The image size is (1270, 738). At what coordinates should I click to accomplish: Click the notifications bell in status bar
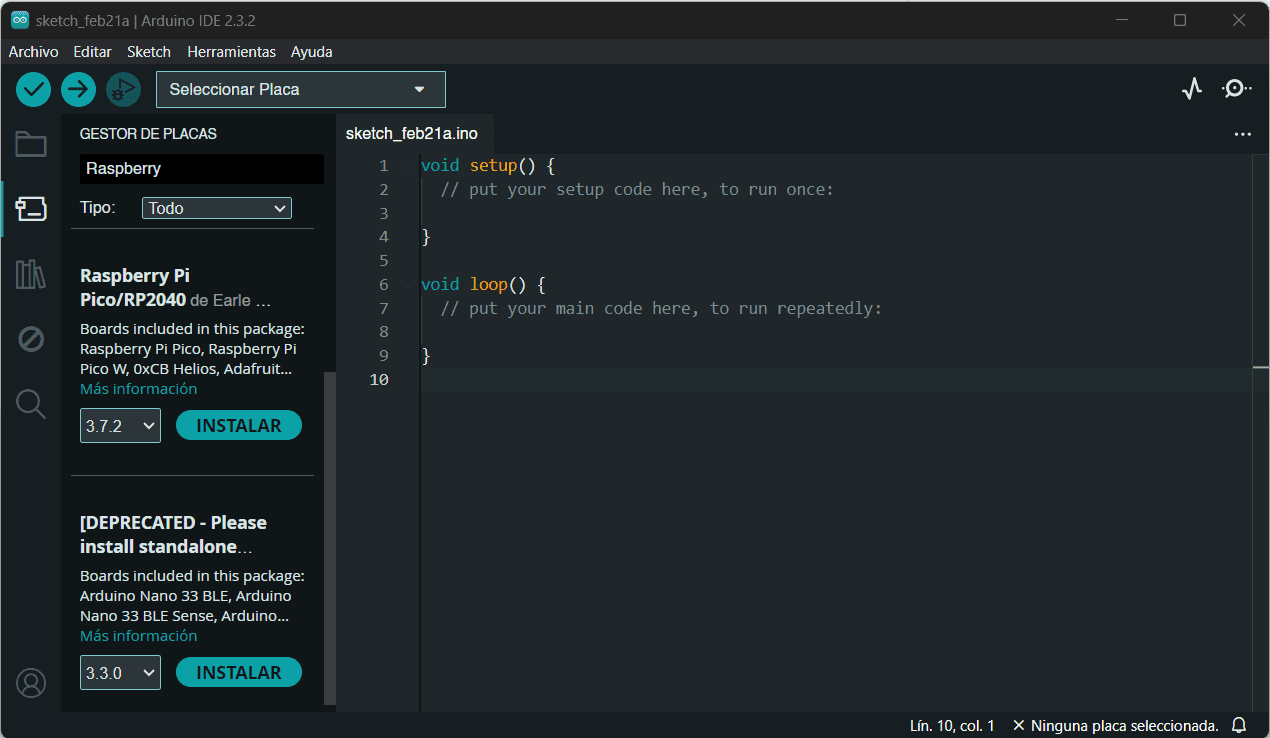(x=1239, y=725)
